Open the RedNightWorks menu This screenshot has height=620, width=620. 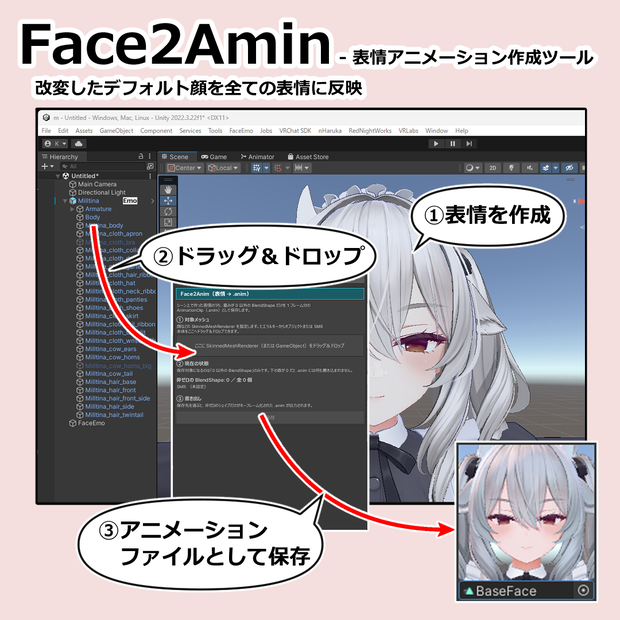[370, 130]
